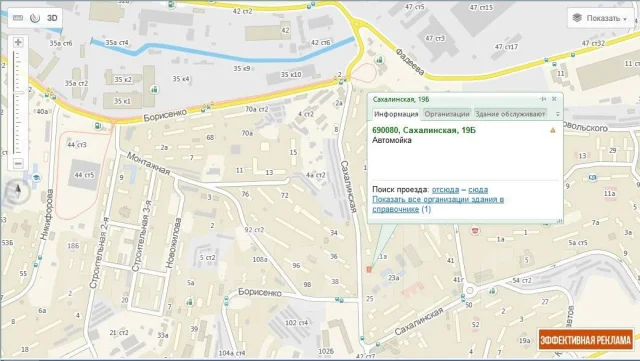Click building label 92 ст2
This screenshot has width=640, height=361.
coord(254,230)
